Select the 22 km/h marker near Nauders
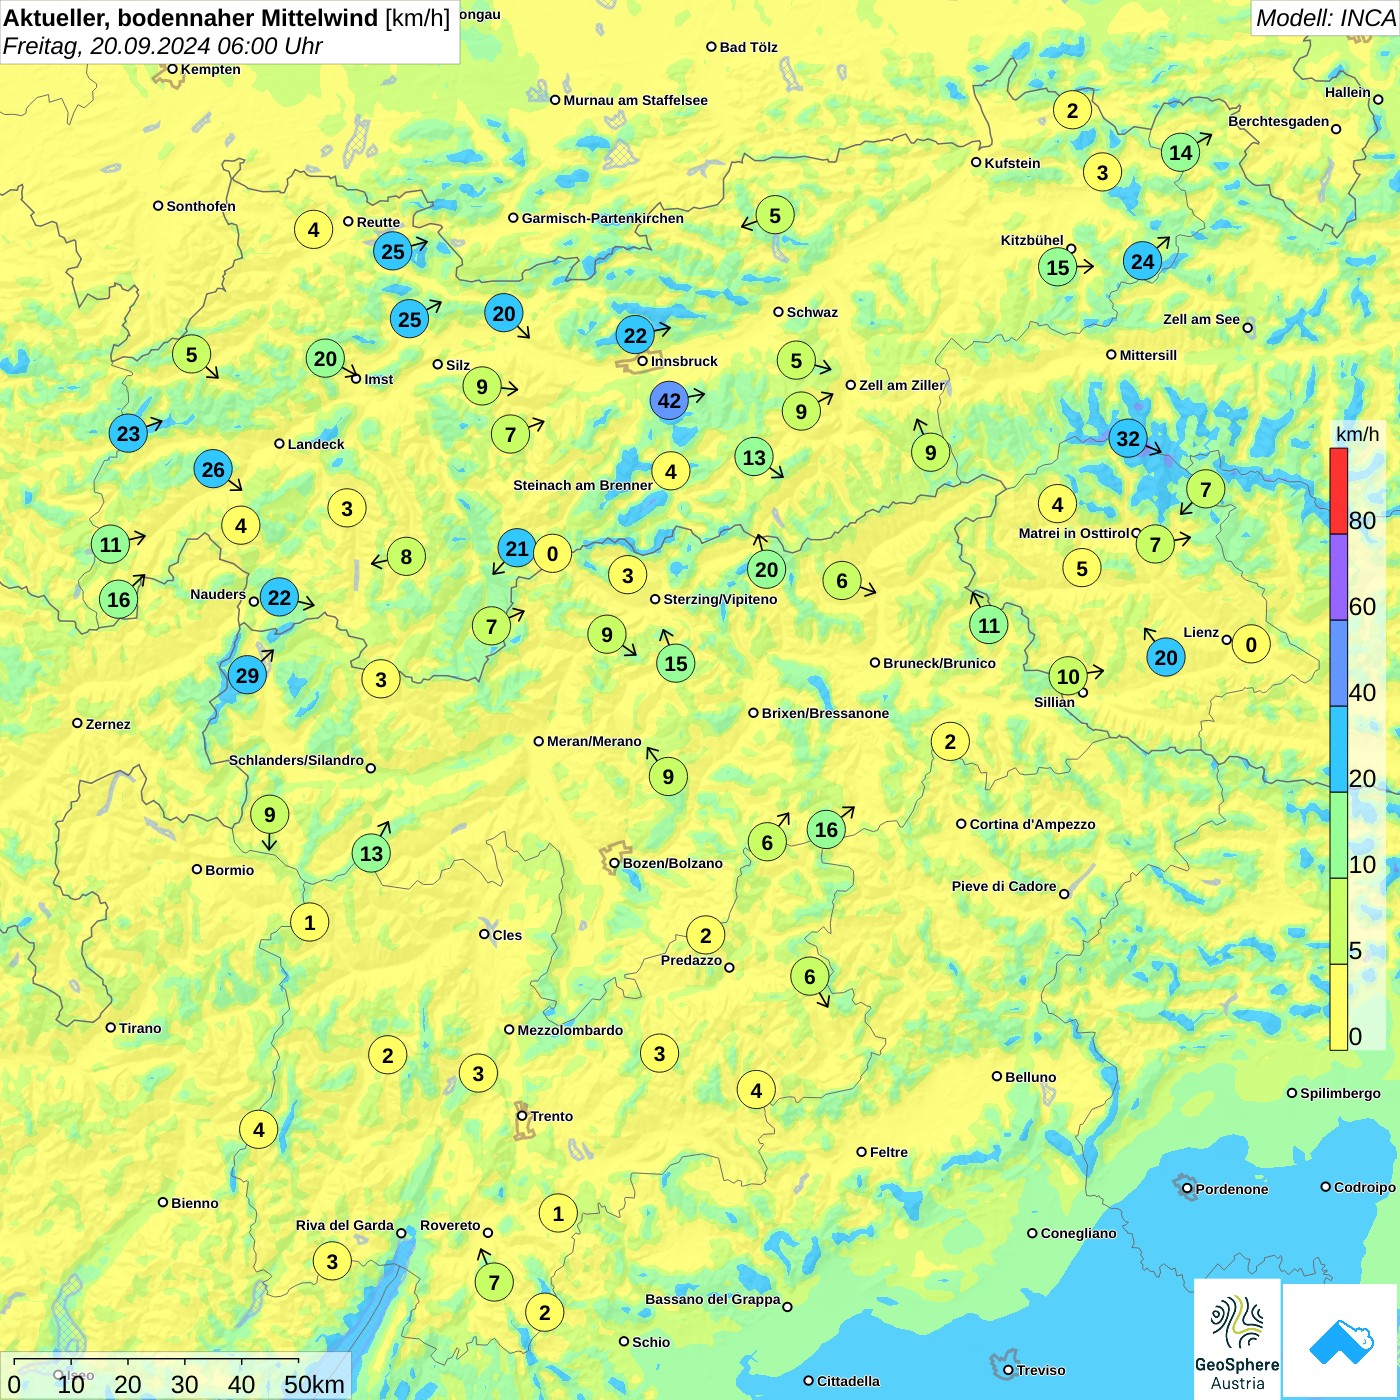 279,598
